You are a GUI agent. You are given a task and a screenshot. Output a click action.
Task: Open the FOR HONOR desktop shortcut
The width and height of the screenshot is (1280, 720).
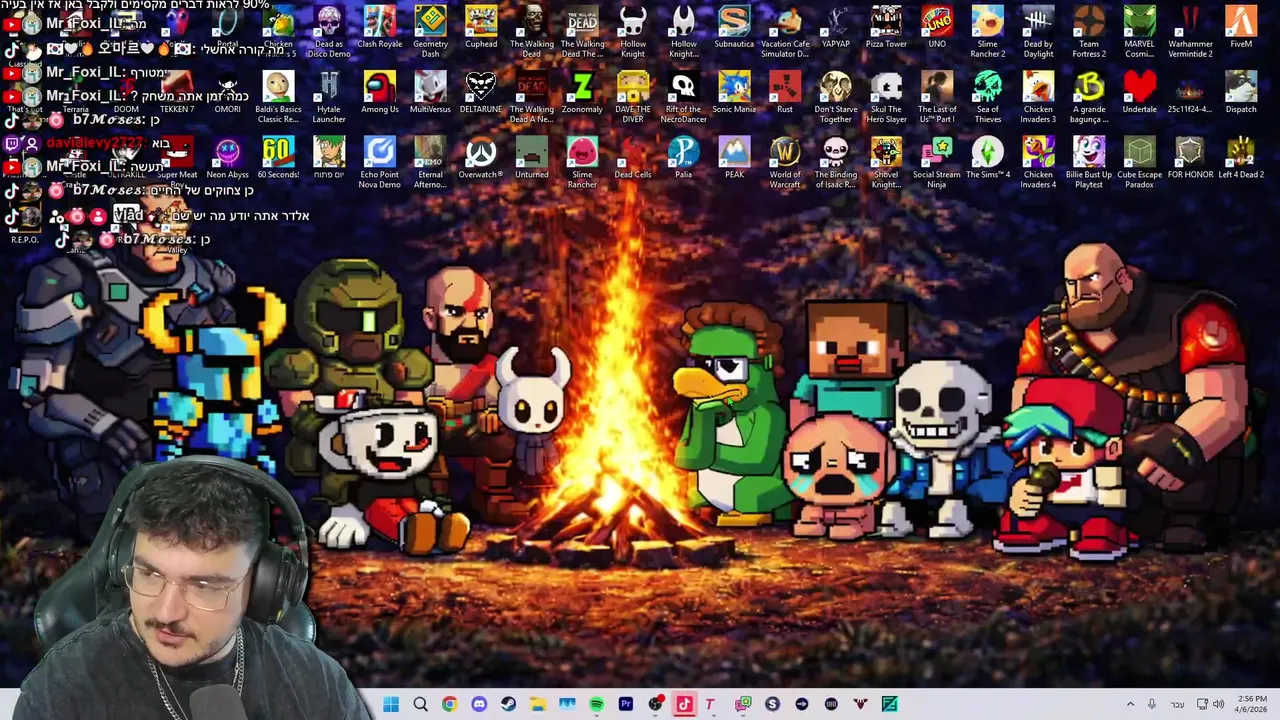(1190, 158)
